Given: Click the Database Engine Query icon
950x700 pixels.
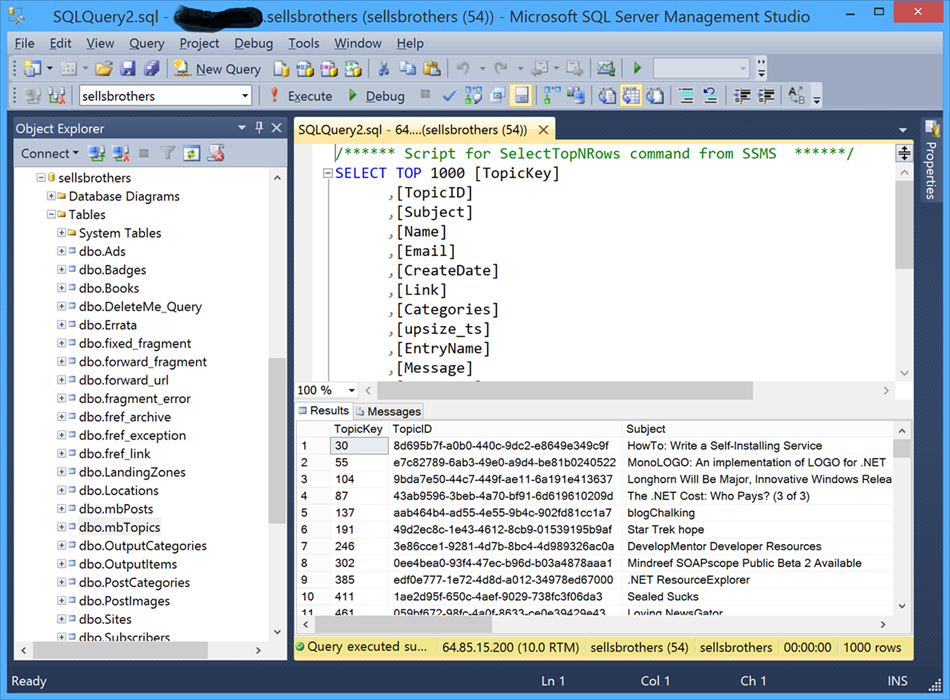Looking at the screenshot, I should (281, 69).
